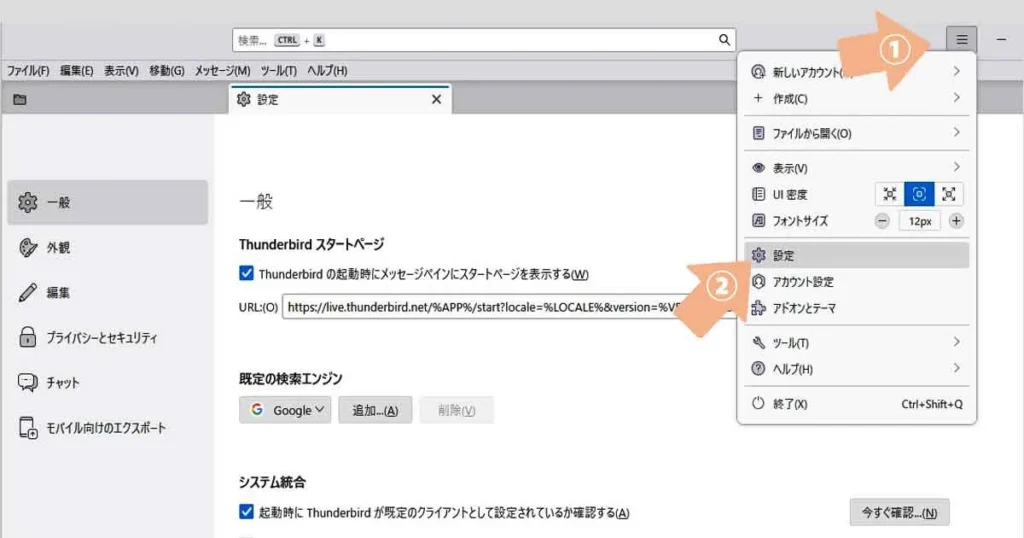Choose compact UI density icon

[889, 194]
